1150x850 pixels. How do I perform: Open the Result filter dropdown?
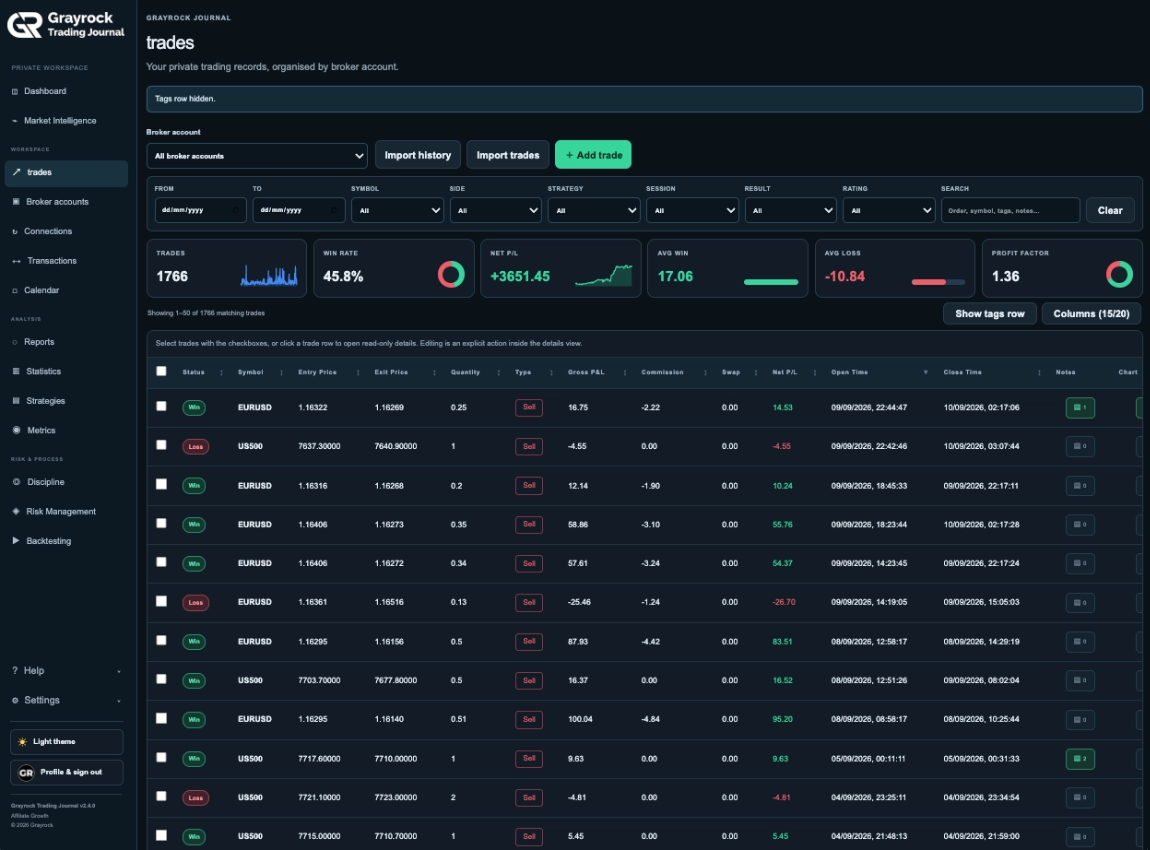(790, 210)
